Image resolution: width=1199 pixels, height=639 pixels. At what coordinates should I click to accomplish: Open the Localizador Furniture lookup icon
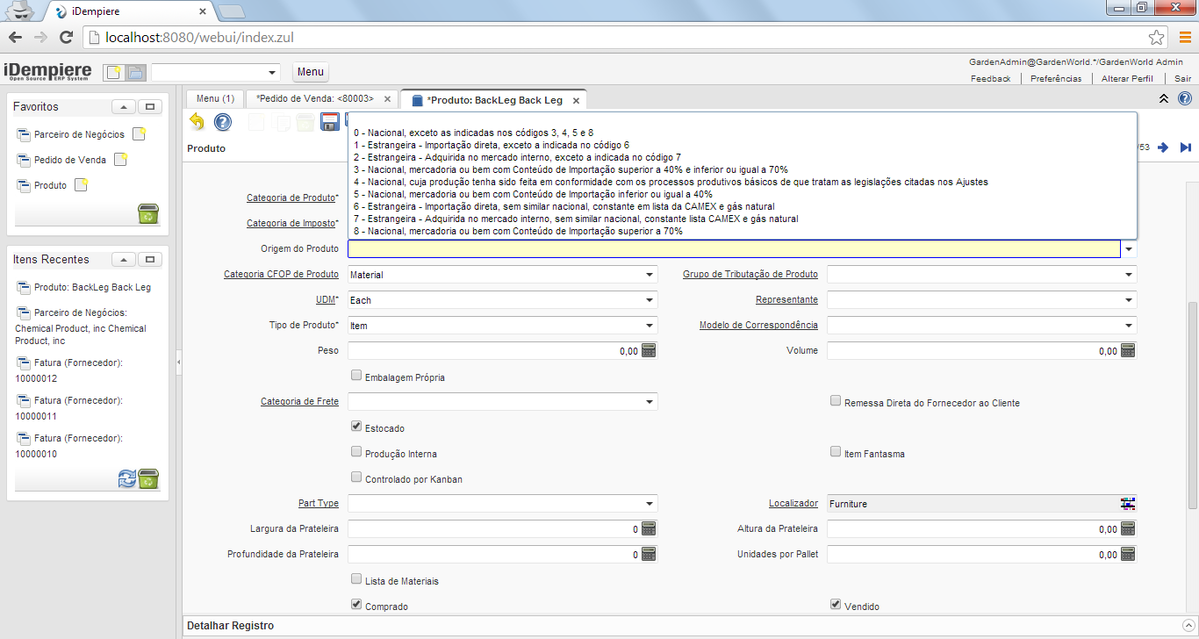[1128, 504]
